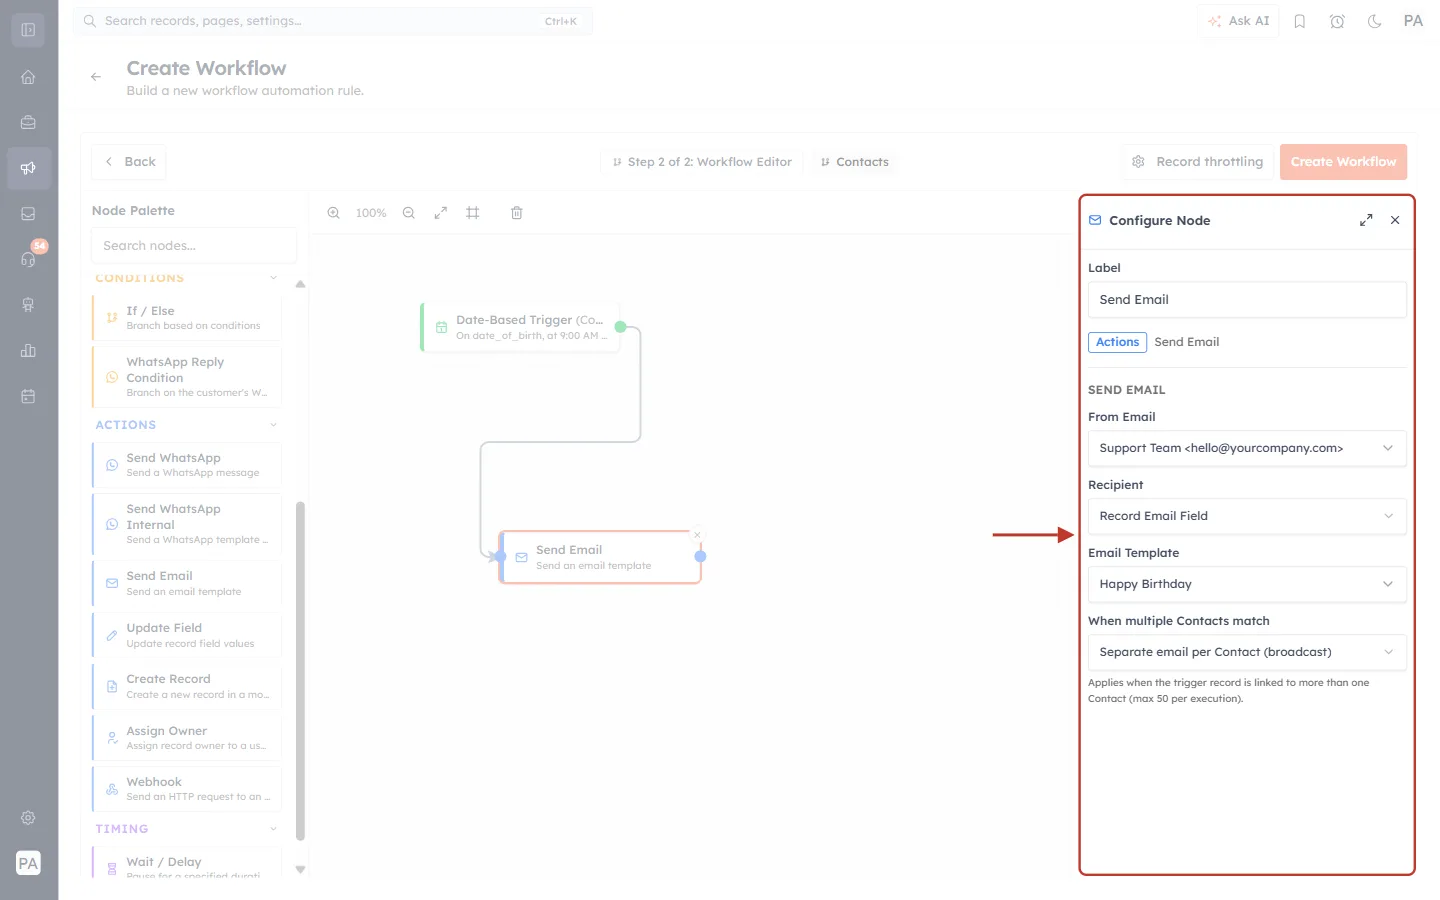The width and height of the screenshot is (1440, 900).
Task: Collapse the ACTIONS section in palette
Action: [x=273, y=425]
